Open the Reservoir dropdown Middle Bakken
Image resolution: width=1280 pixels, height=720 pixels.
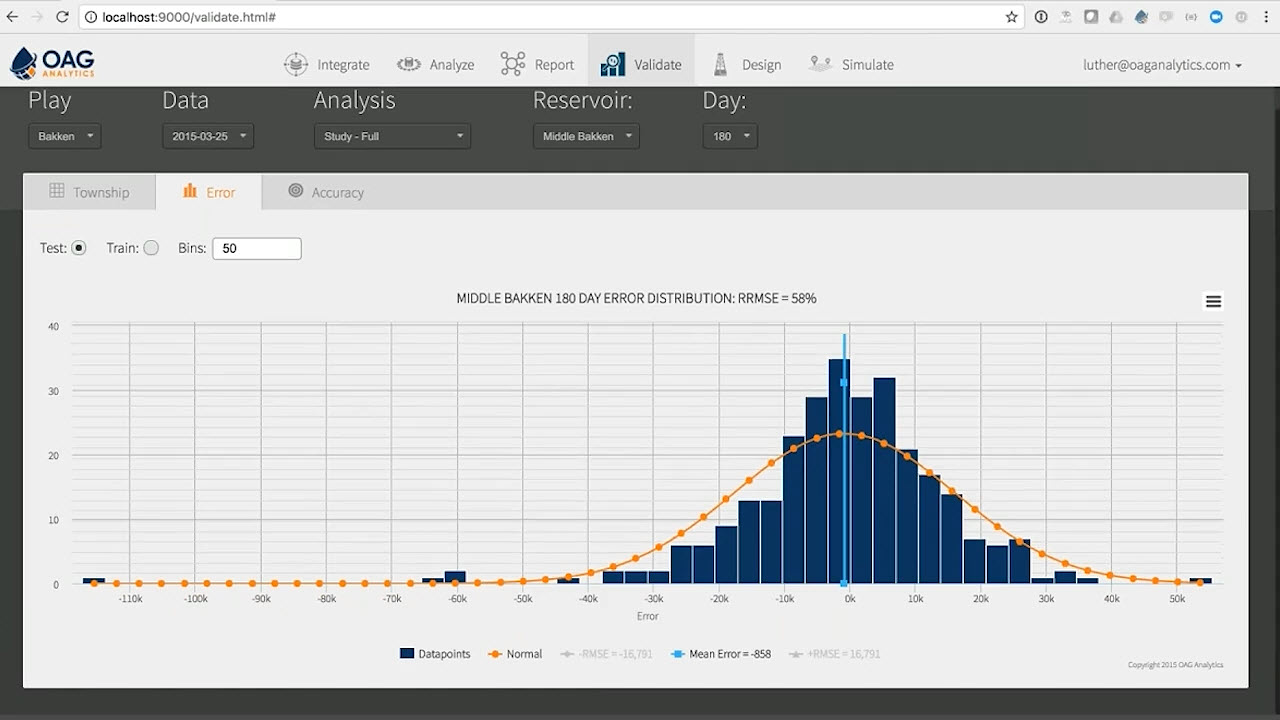point(586,136)
